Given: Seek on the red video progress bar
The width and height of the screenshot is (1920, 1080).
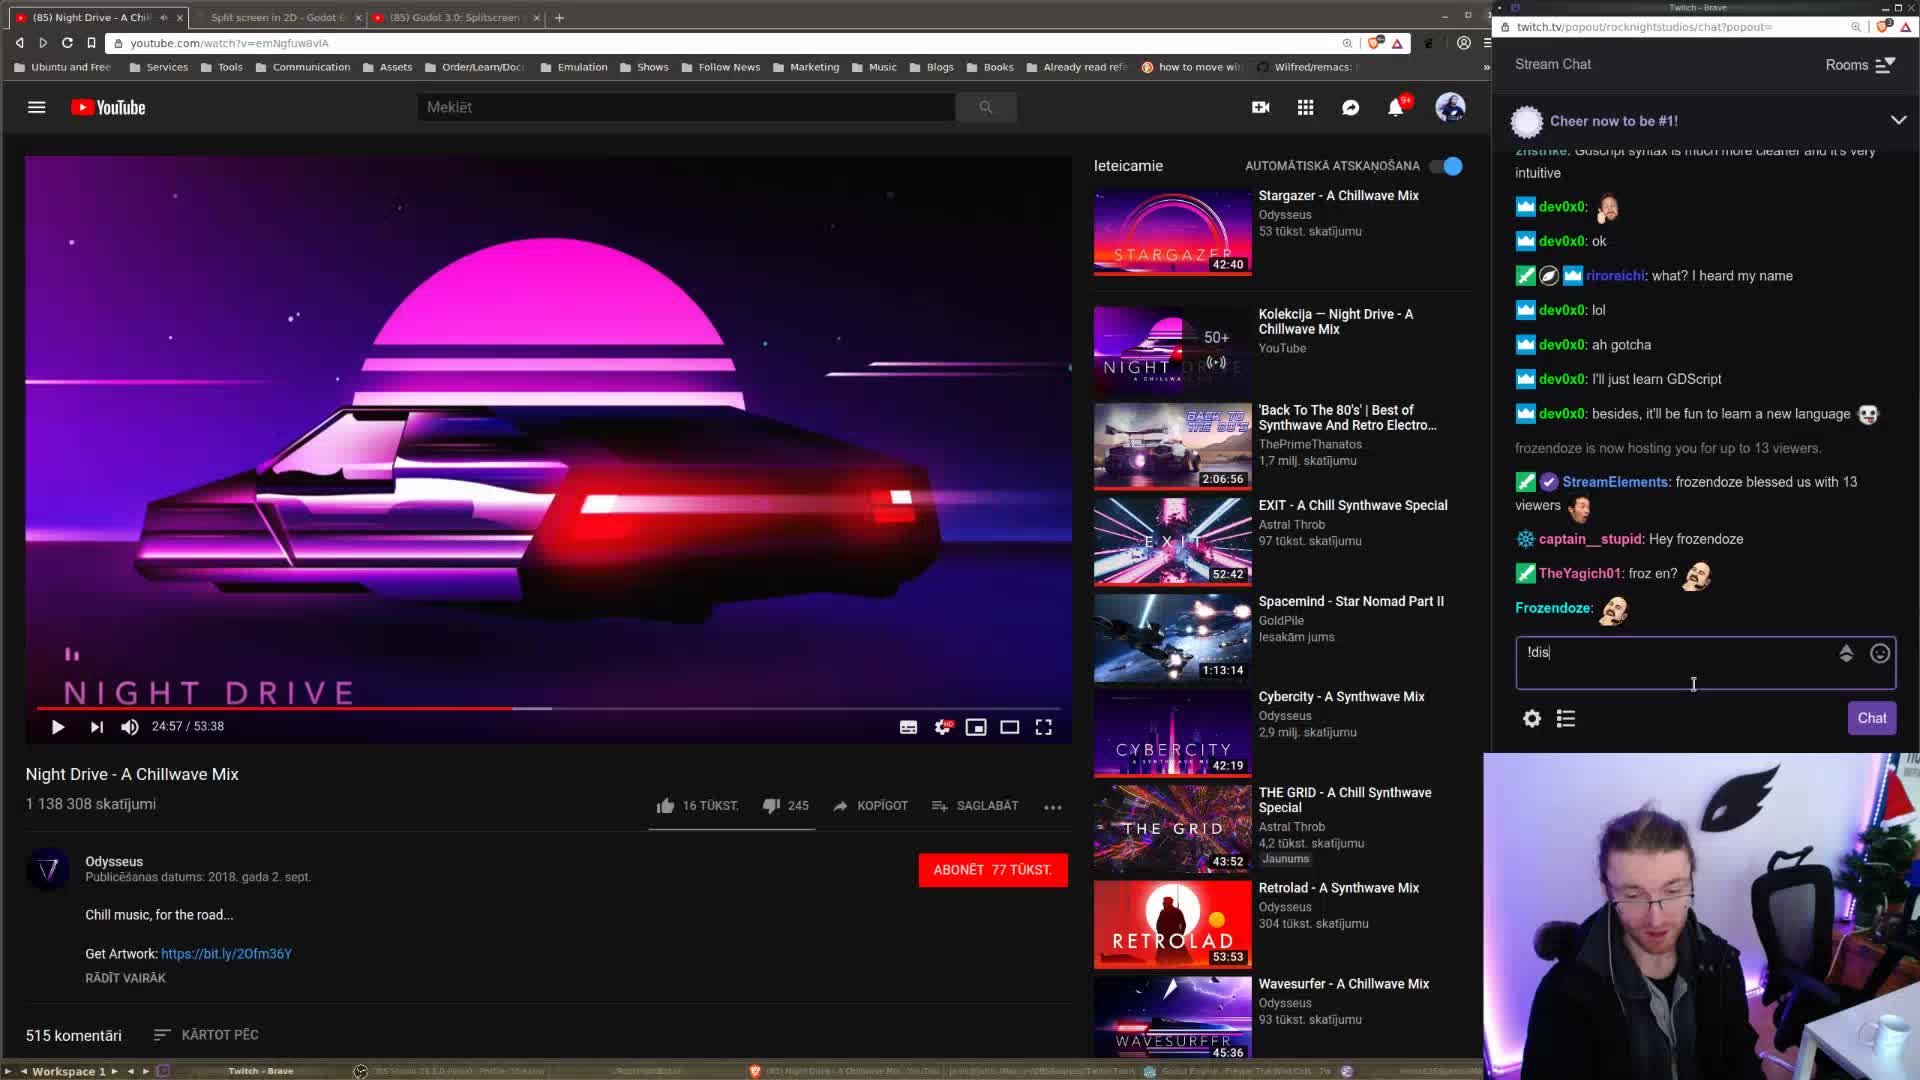Looking at the screenshot, I should (548, 708).
